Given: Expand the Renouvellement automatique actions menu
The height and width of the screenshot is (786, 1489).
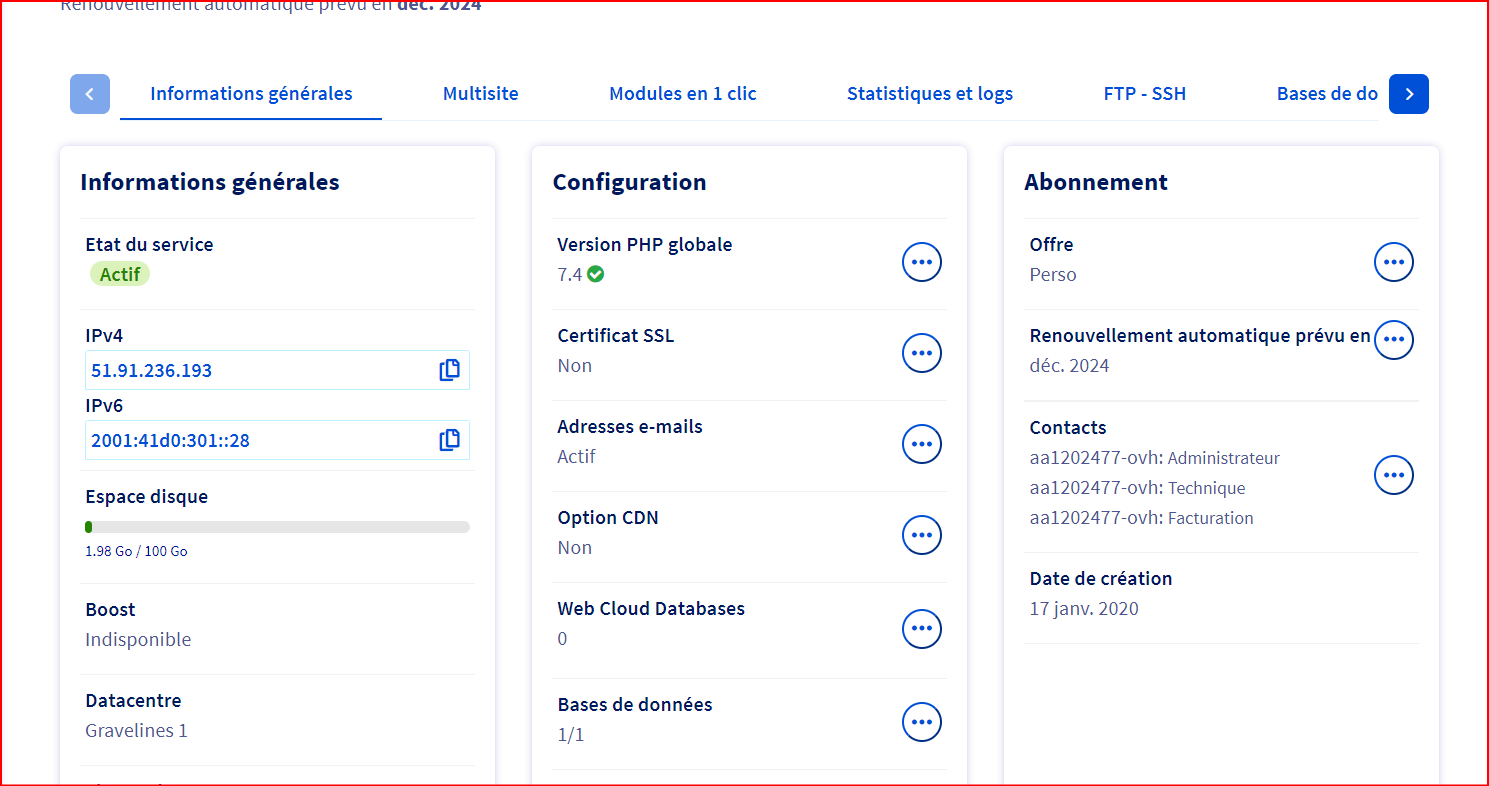Looking at the screenshot, I should 1394,340.
